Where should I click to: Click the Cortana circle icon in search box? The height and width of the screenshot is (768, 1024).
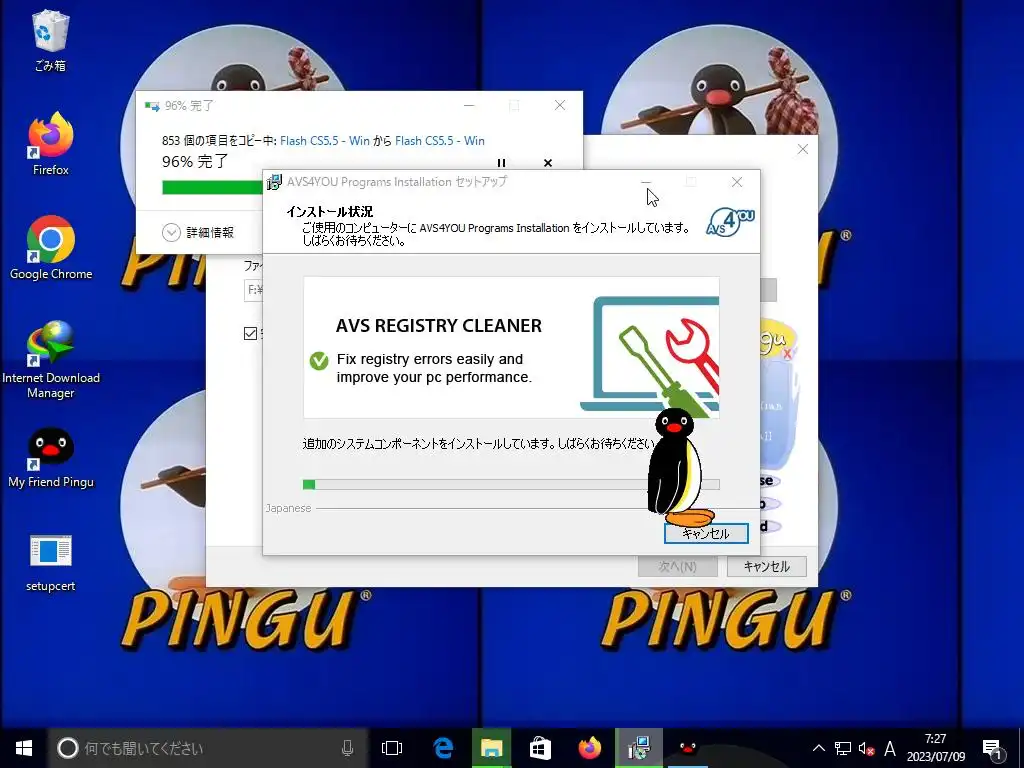click(67, 748)
